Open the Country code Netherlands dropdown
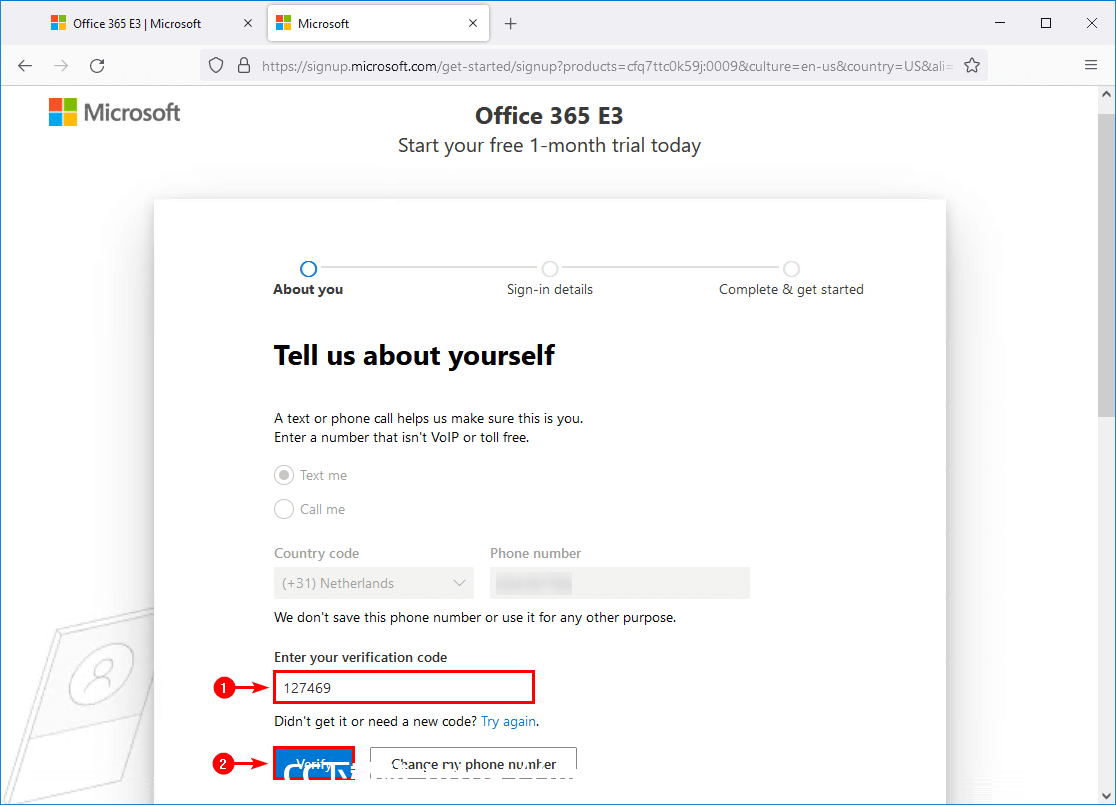The height and width of the screenshot is (805, 1116). [x=374, y=583]
